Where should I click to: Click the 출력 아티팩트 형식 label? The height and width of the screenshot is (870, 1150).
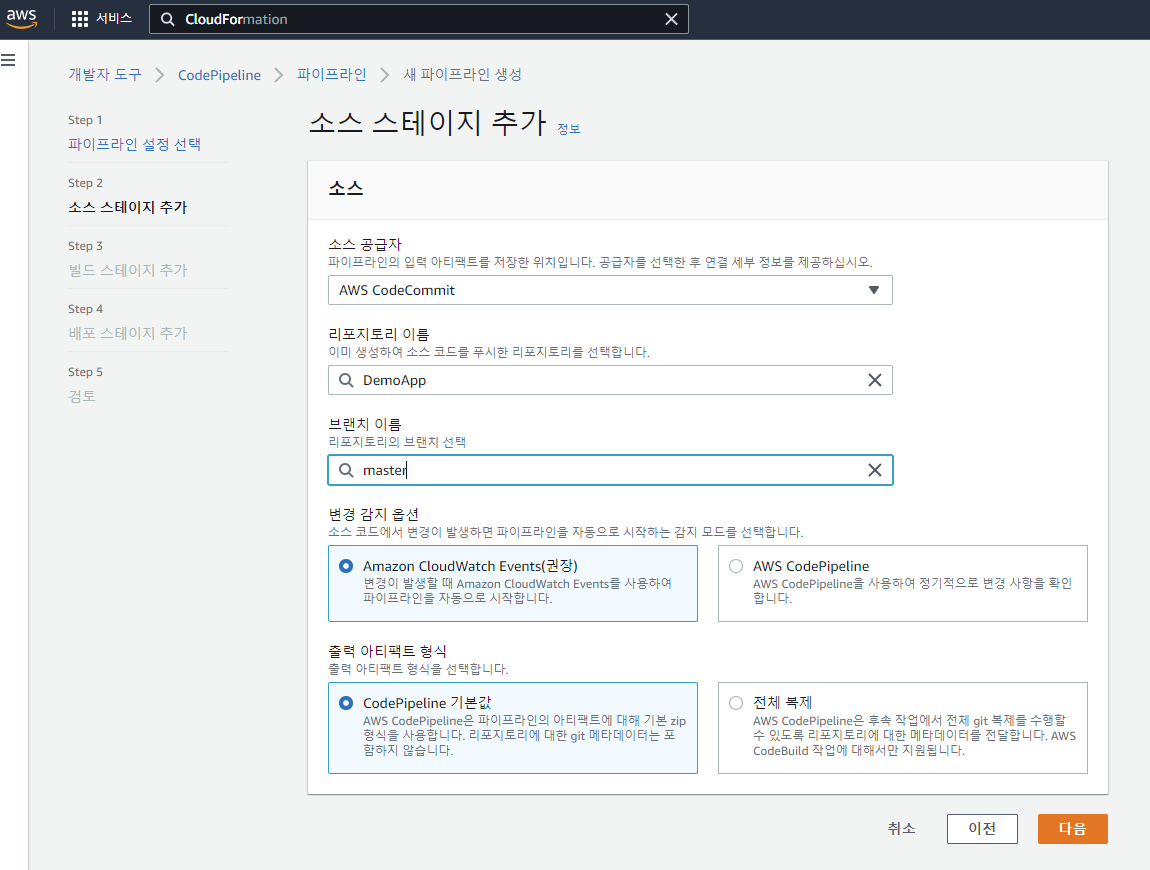[387, 651]
